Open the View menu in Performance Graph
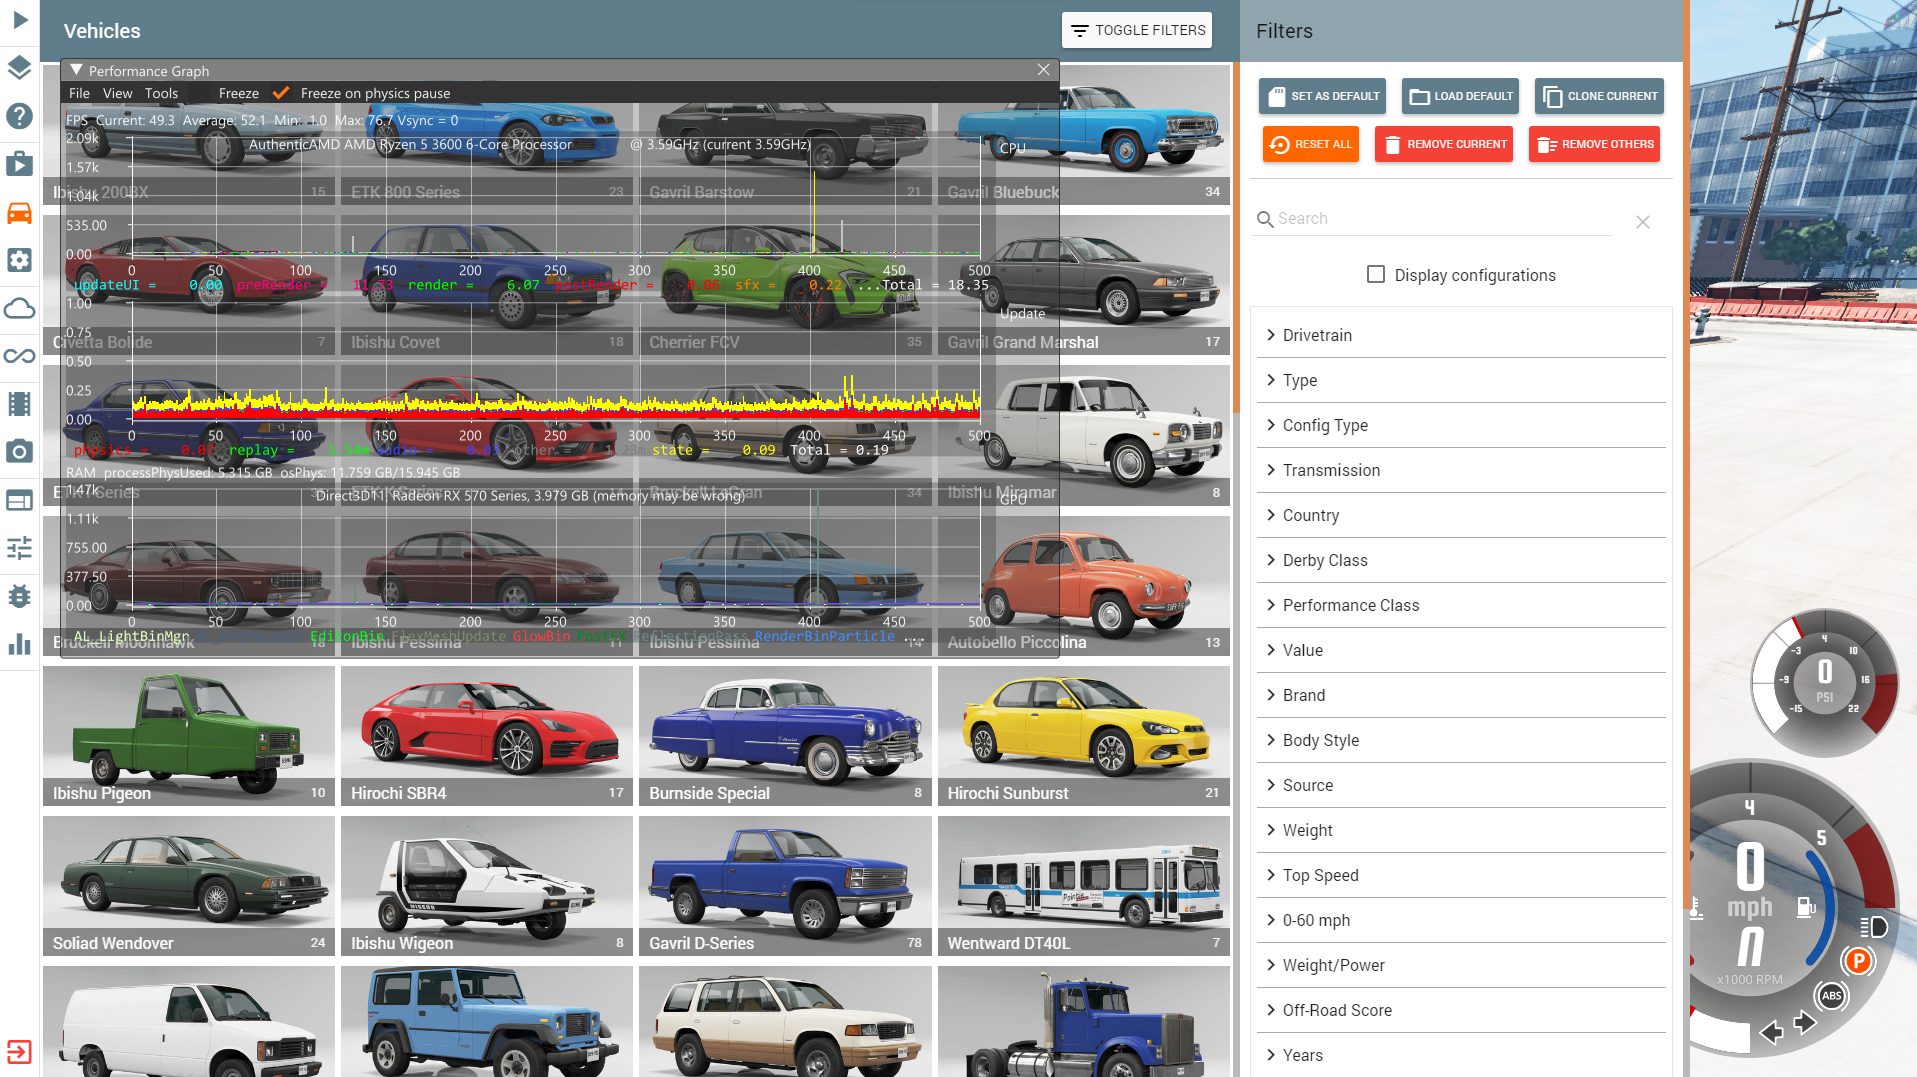The image size is (1917, 1077). coord(117,93)
